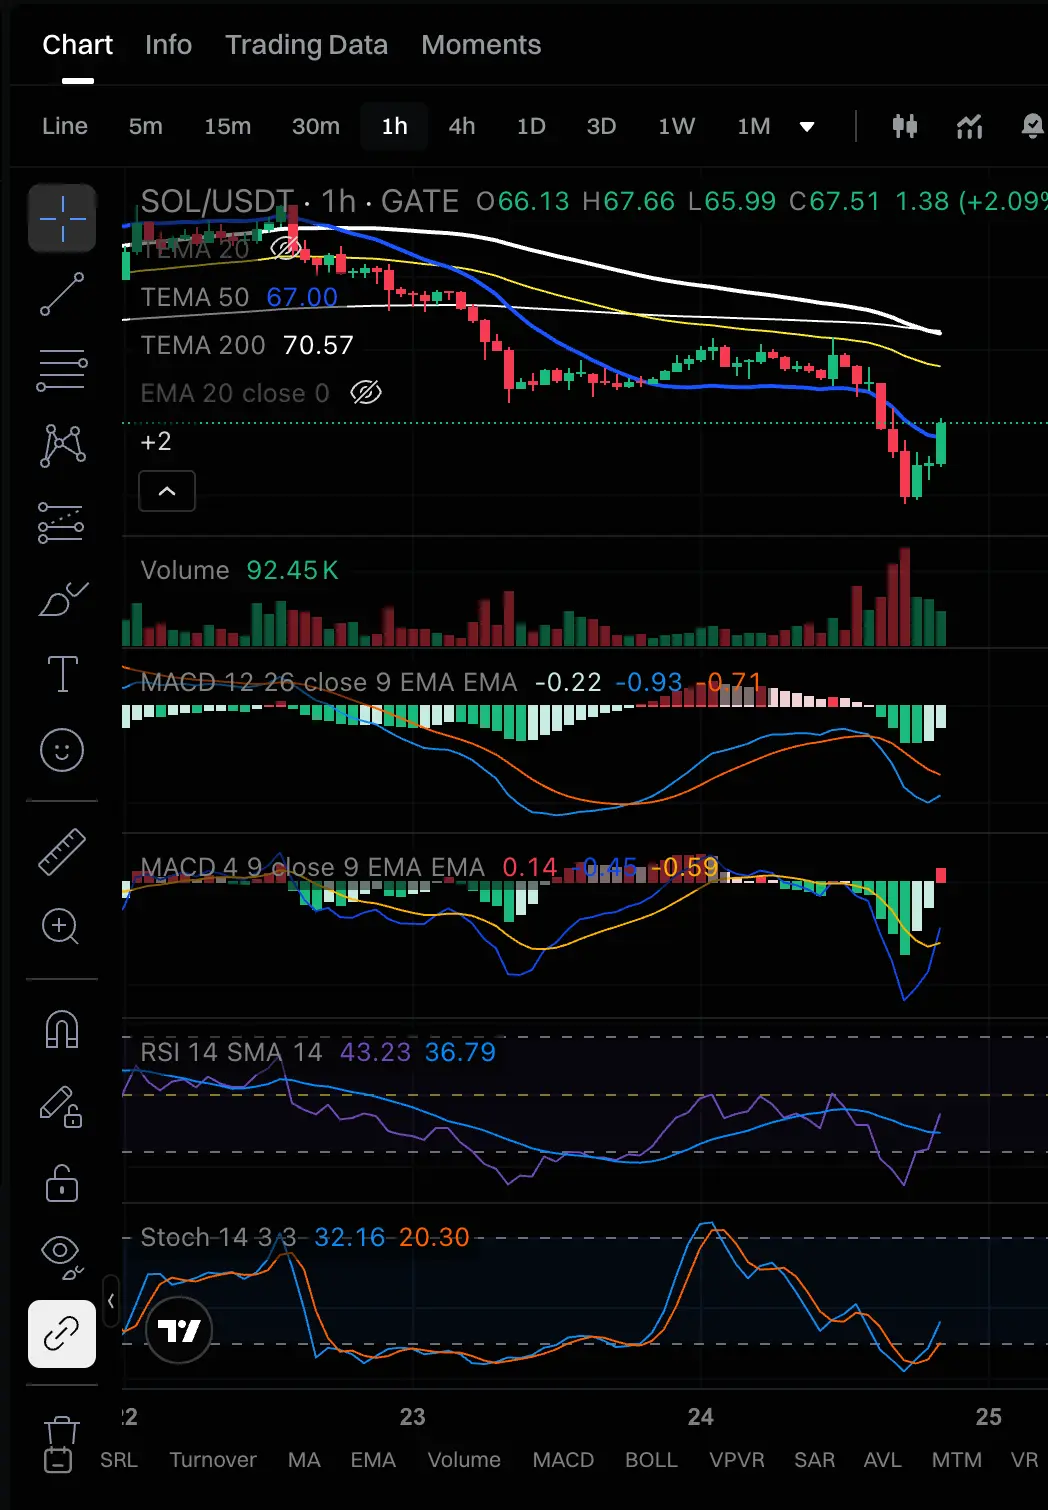
Task: Select Volume in the bottom indicator bar
Action: [x=464, y=1460]
